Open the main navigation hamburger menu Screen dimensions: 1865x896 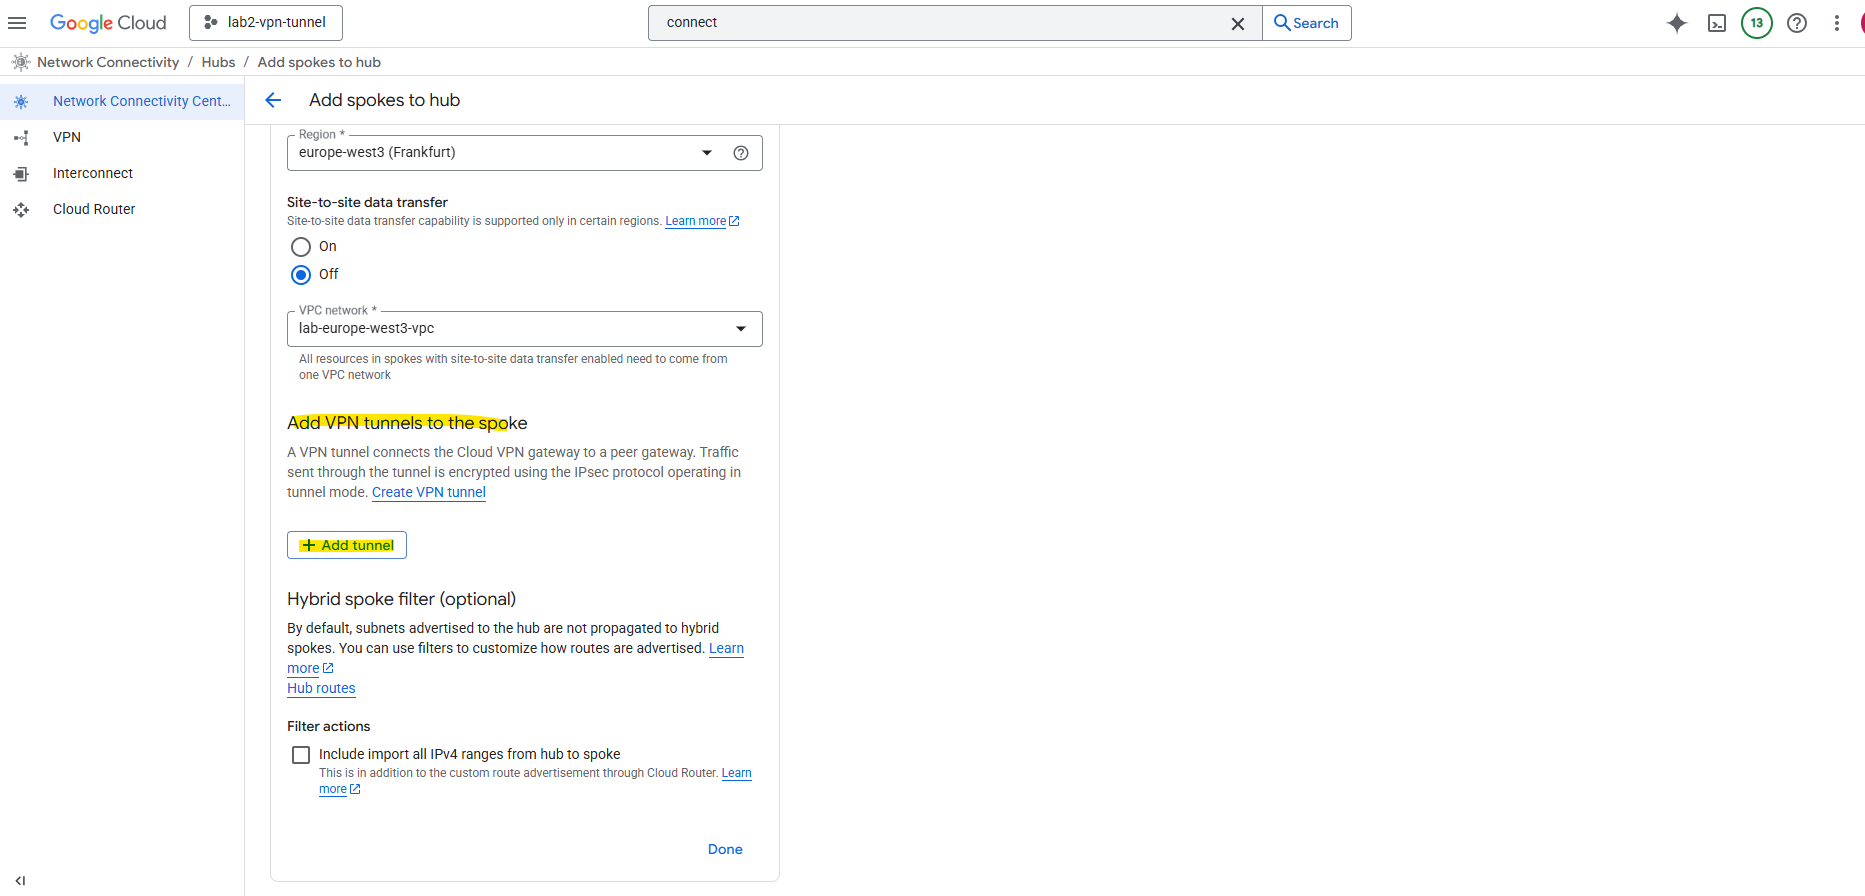[17, 23]
